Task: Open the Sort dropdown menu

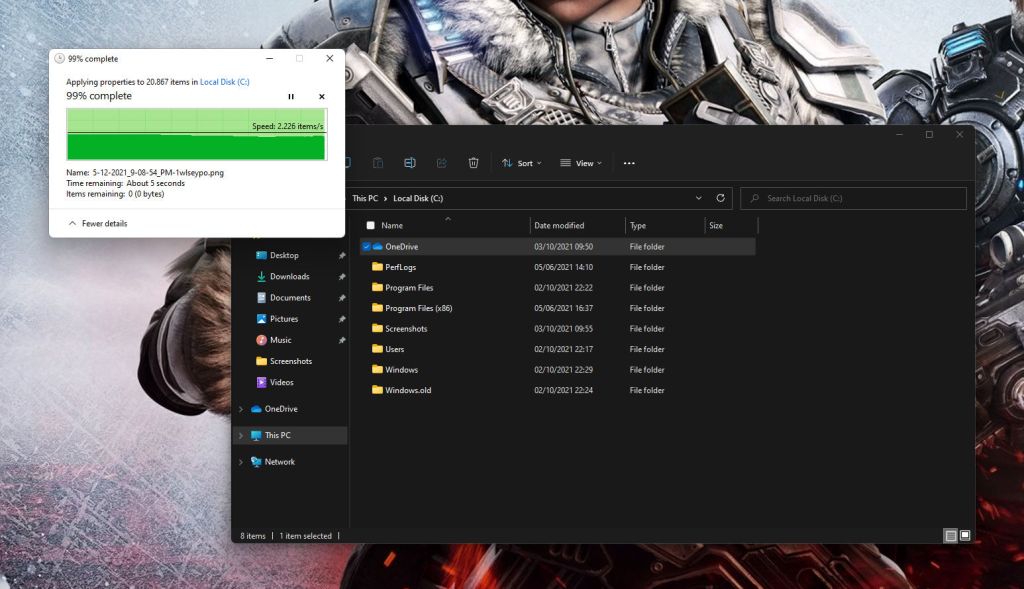Action: click(521, 163)
